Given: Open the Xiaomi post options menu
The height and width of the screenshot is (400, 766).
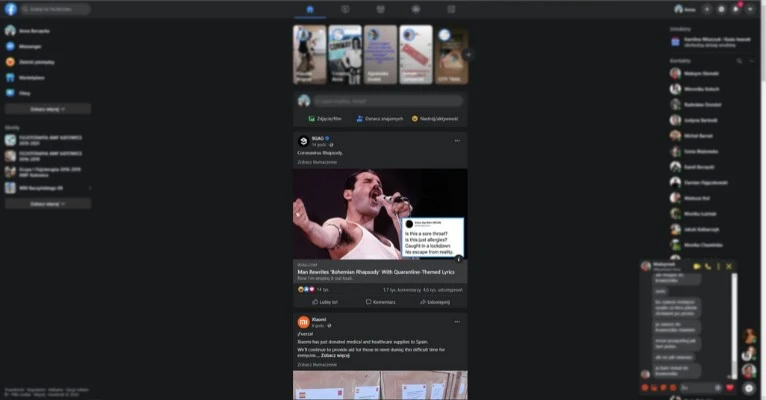Looking at the screenshot, I should point(457,321).
